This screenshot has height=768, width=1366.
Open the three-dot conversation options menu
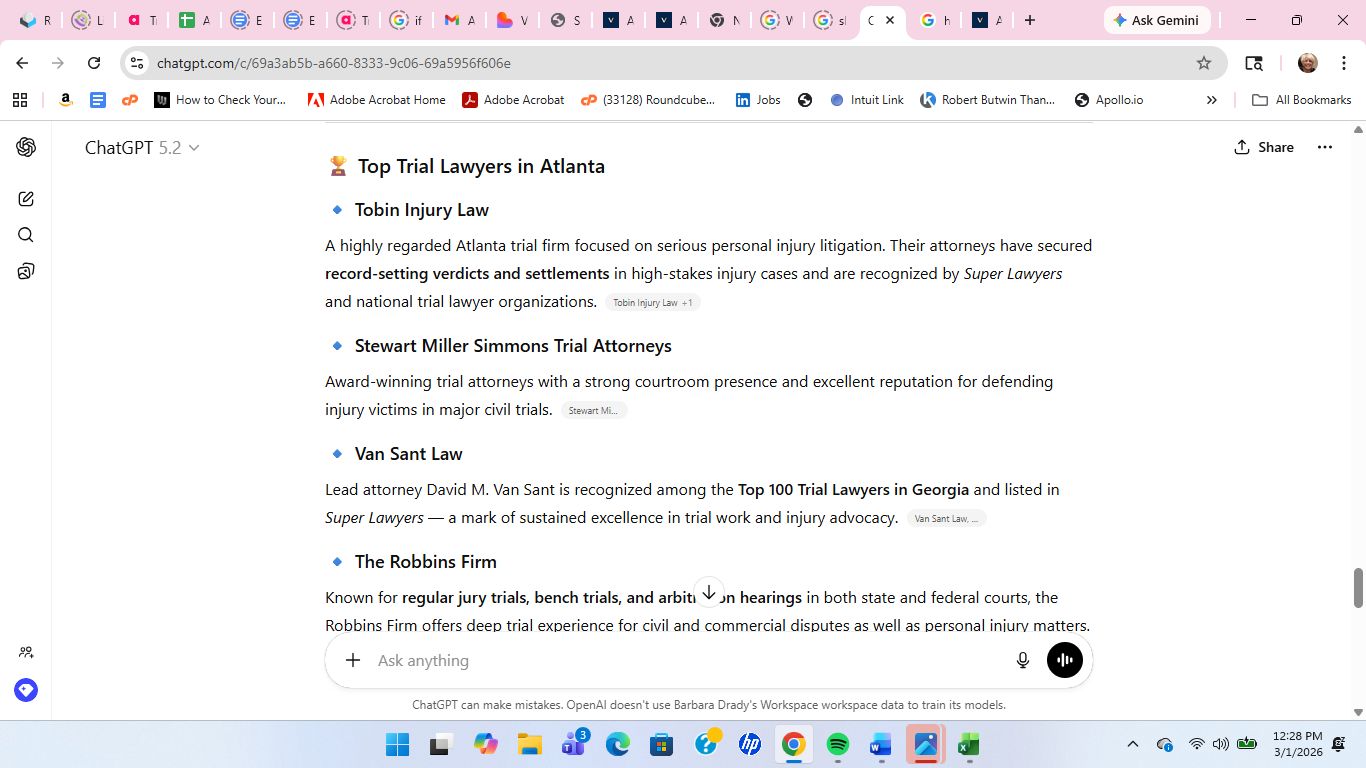tap(1325, 147)
